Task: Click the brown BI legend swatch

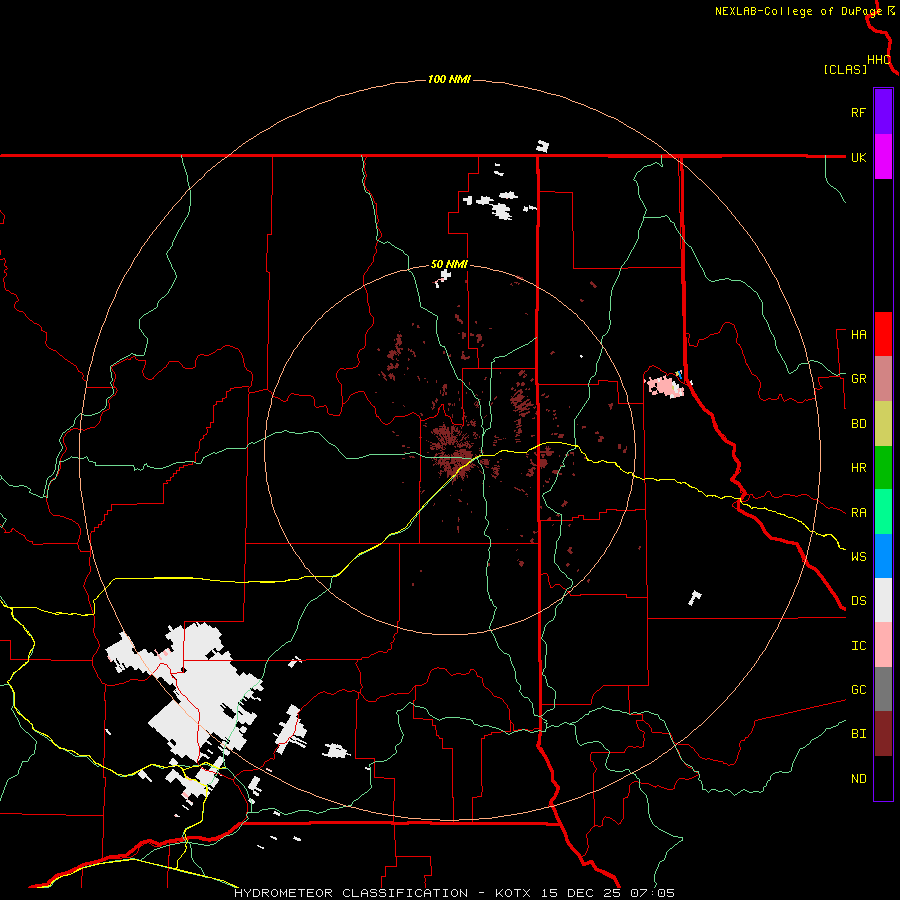Action: 883,734
